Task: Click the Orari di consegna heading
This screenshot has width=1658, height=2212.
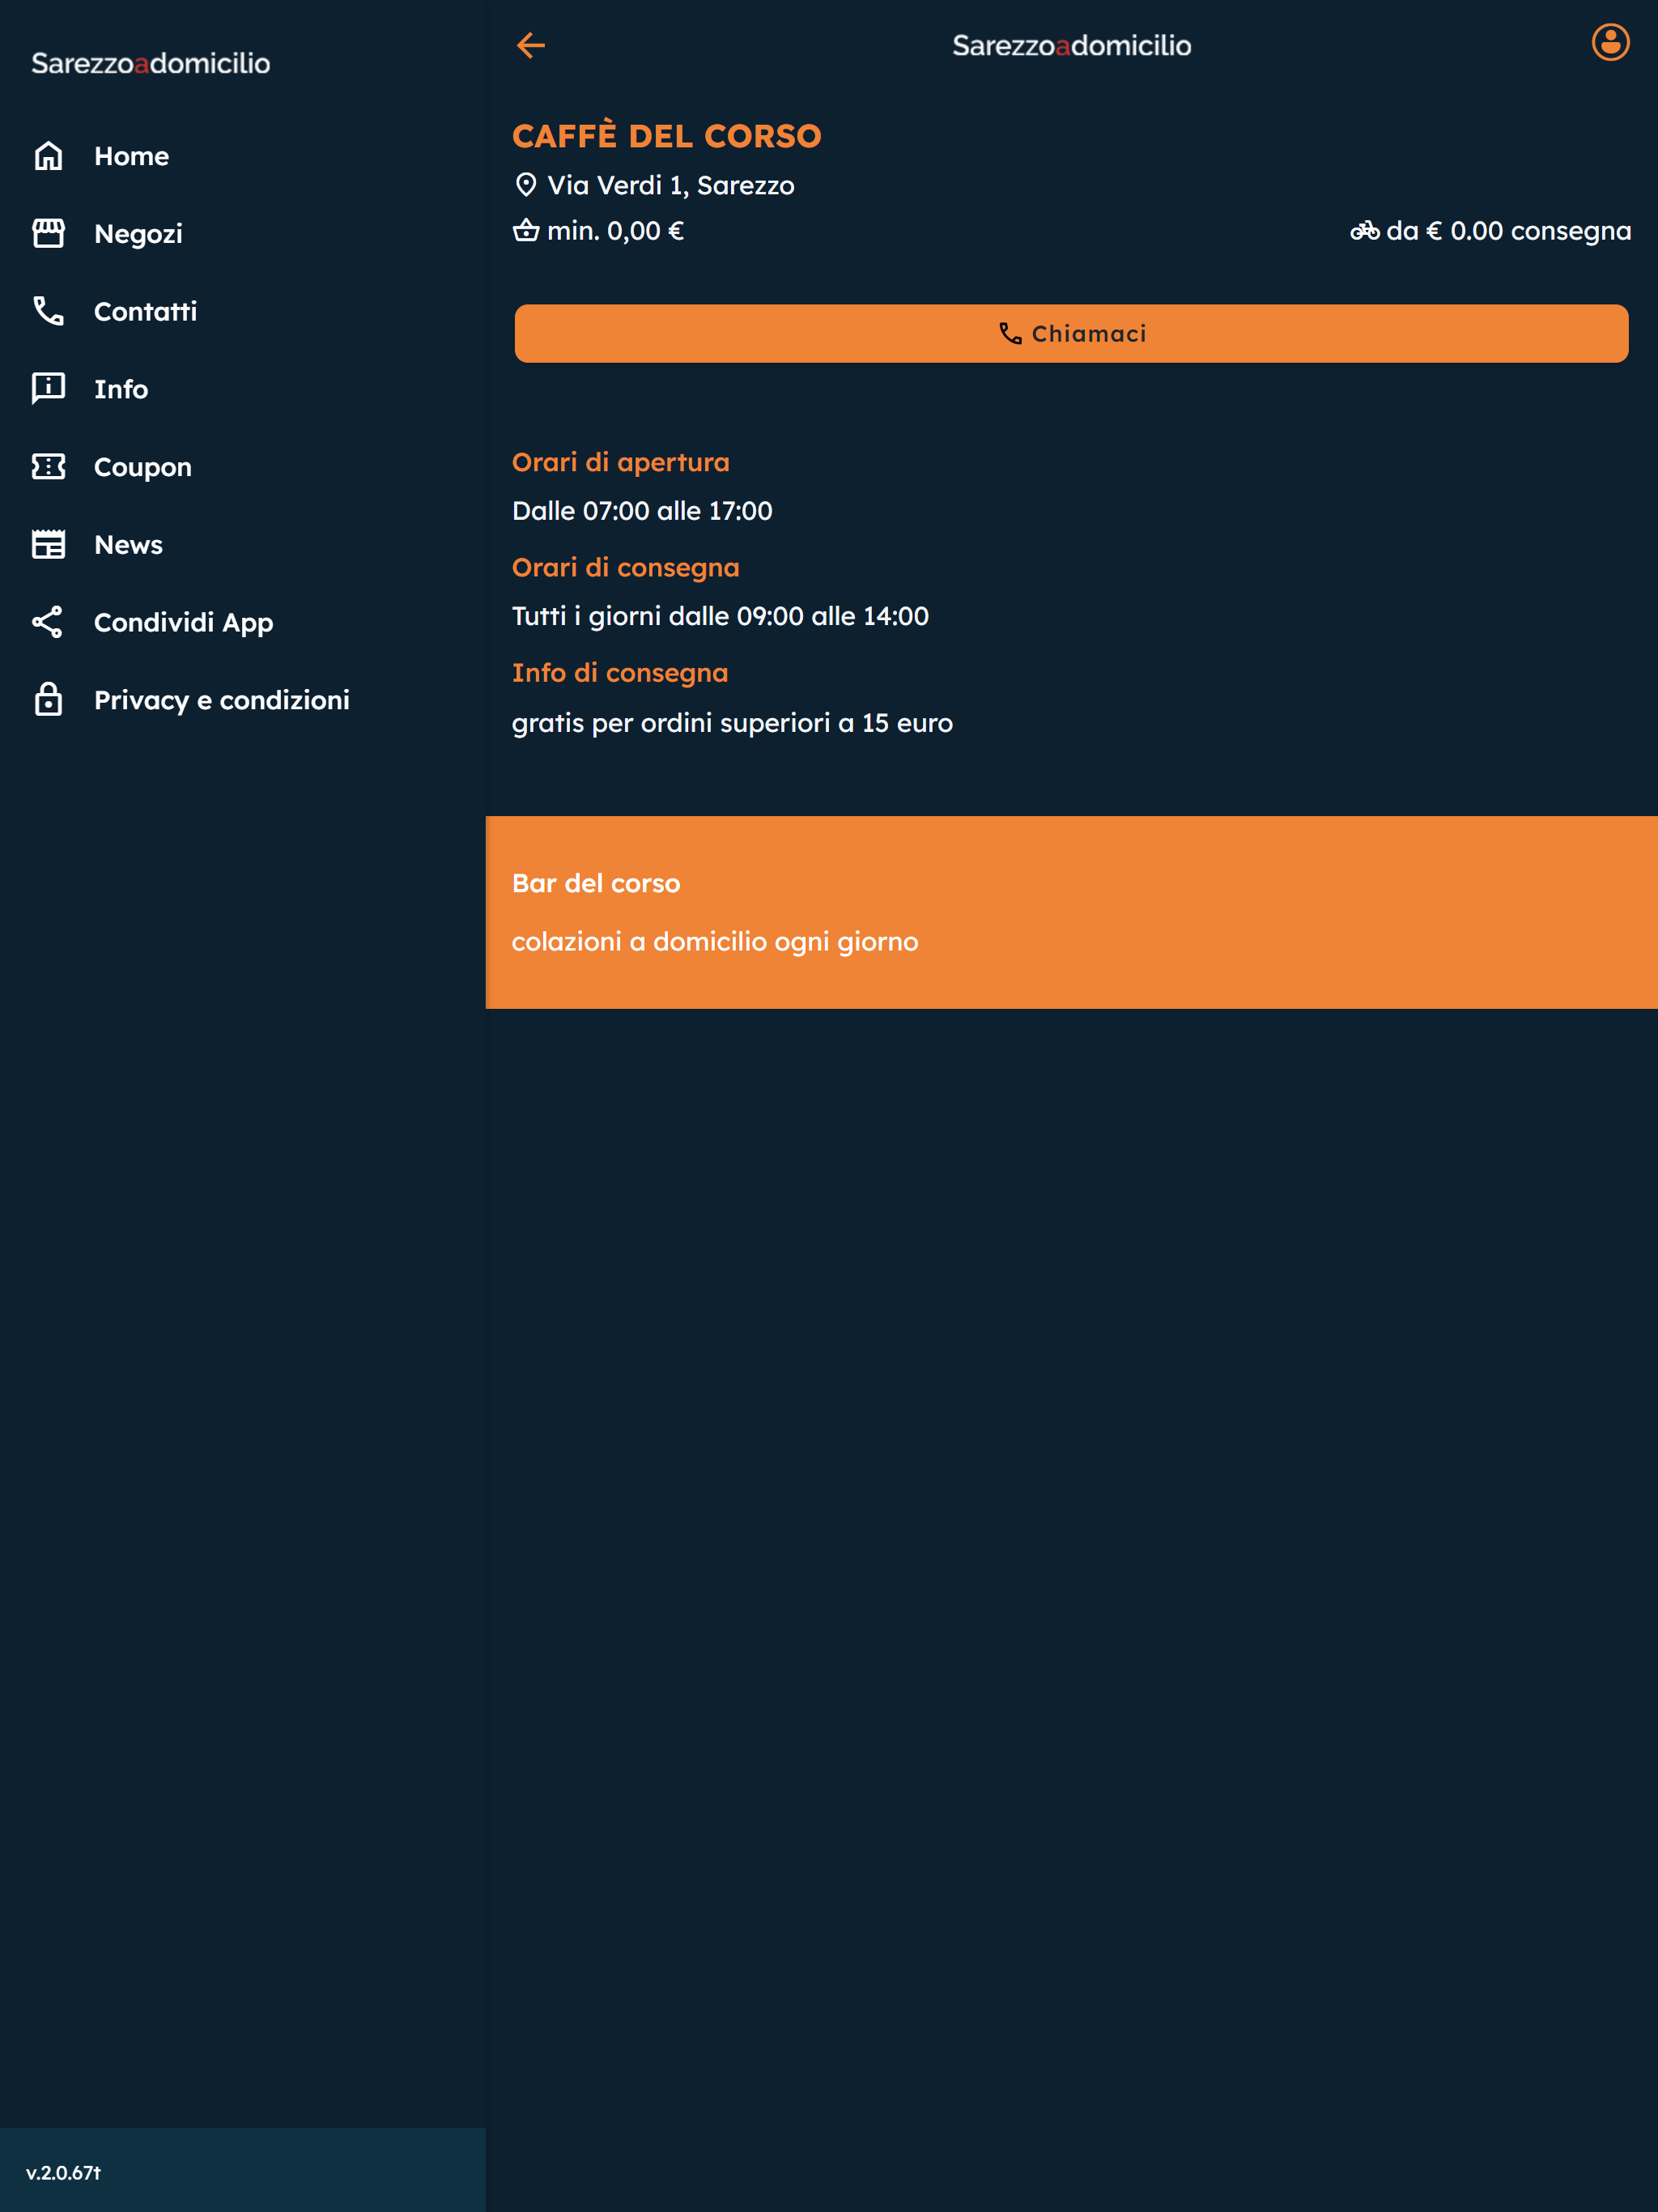Action: (625, 568)
